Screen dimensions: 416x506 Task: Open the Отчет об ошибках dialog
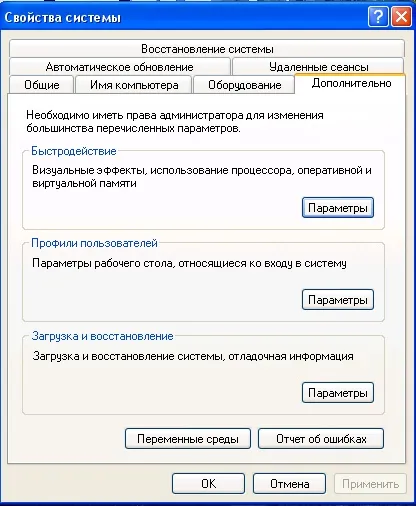pyautogui.click(x=321, y=439)
